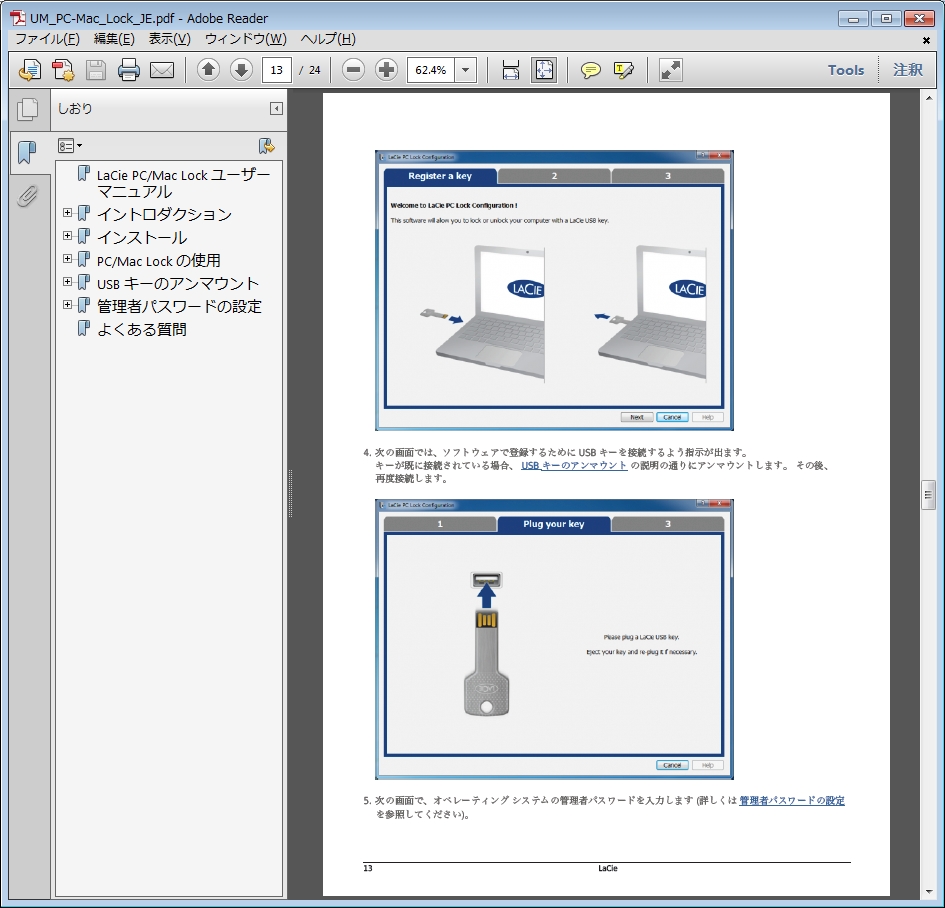Click the page number input field

click(277, 70)
